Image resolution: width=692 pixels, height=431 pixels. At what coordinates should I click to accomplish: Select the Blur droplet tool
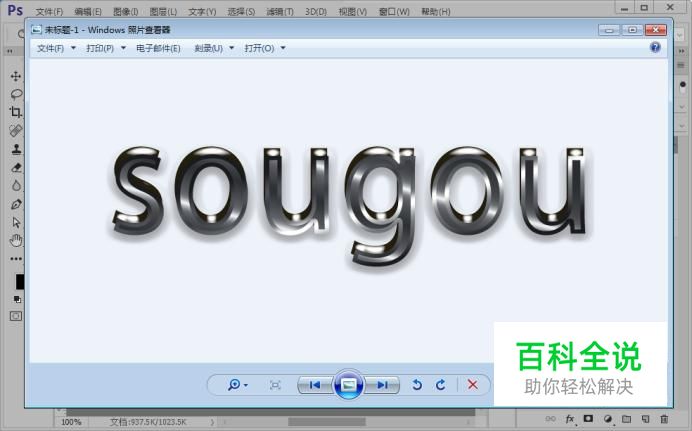pyautogui.click(x=16, y=186)
